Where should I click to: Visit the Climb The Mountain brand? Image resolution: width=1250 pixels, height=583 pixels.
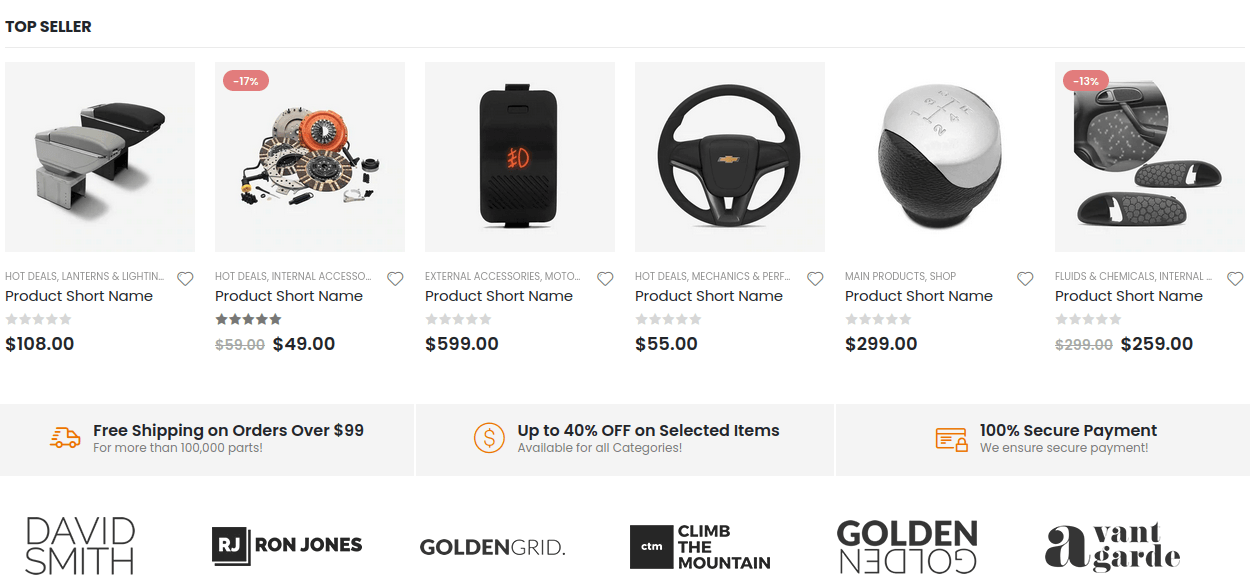pyautogui.click(x=700, y=547)
